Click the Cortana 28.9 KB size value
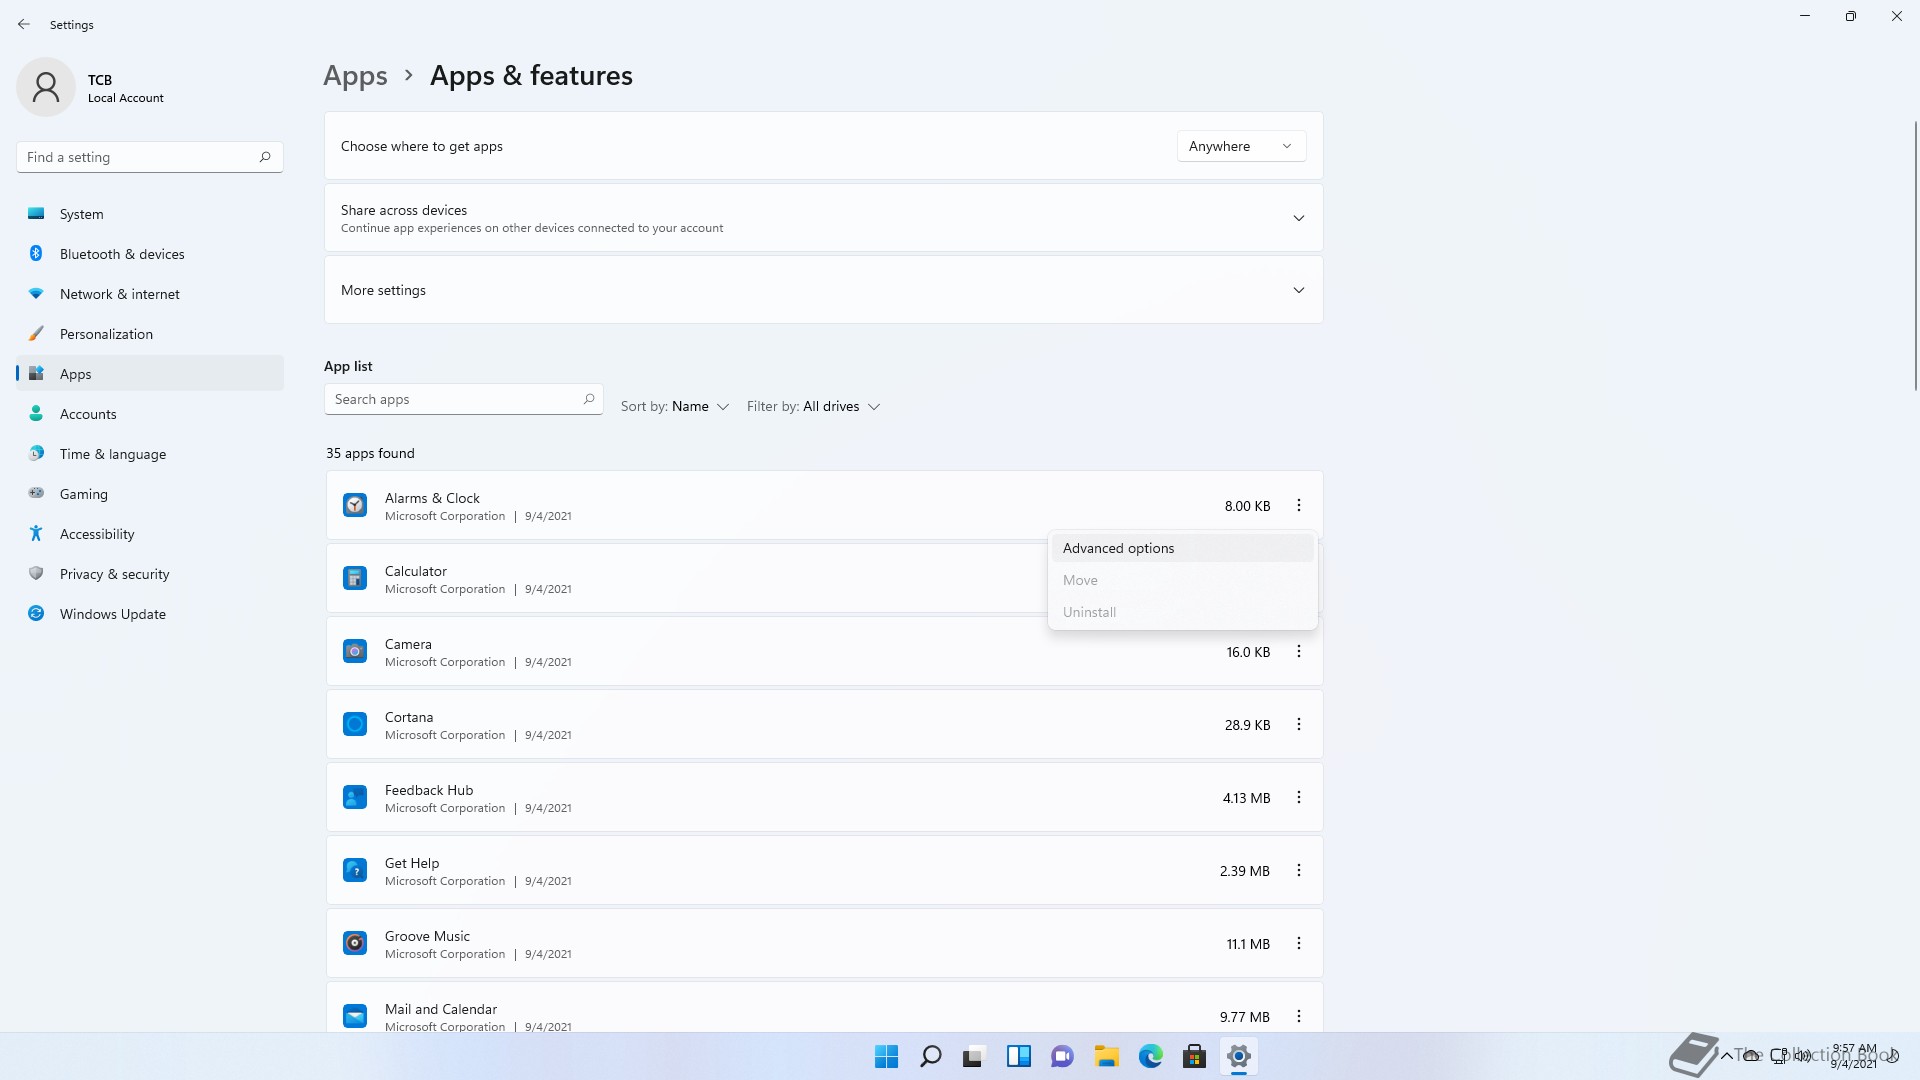Image resolution: width=1920 pixels, height=1080 pixels. [1247, 725]
